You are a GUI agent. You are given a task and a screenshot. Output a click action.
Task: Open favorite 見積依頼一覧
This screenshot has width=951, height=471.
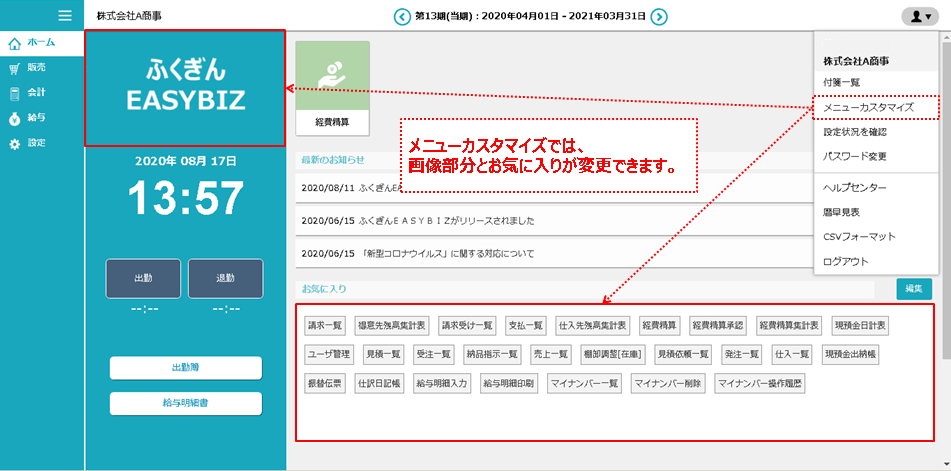pyautogui.click(x=684, y=354)
